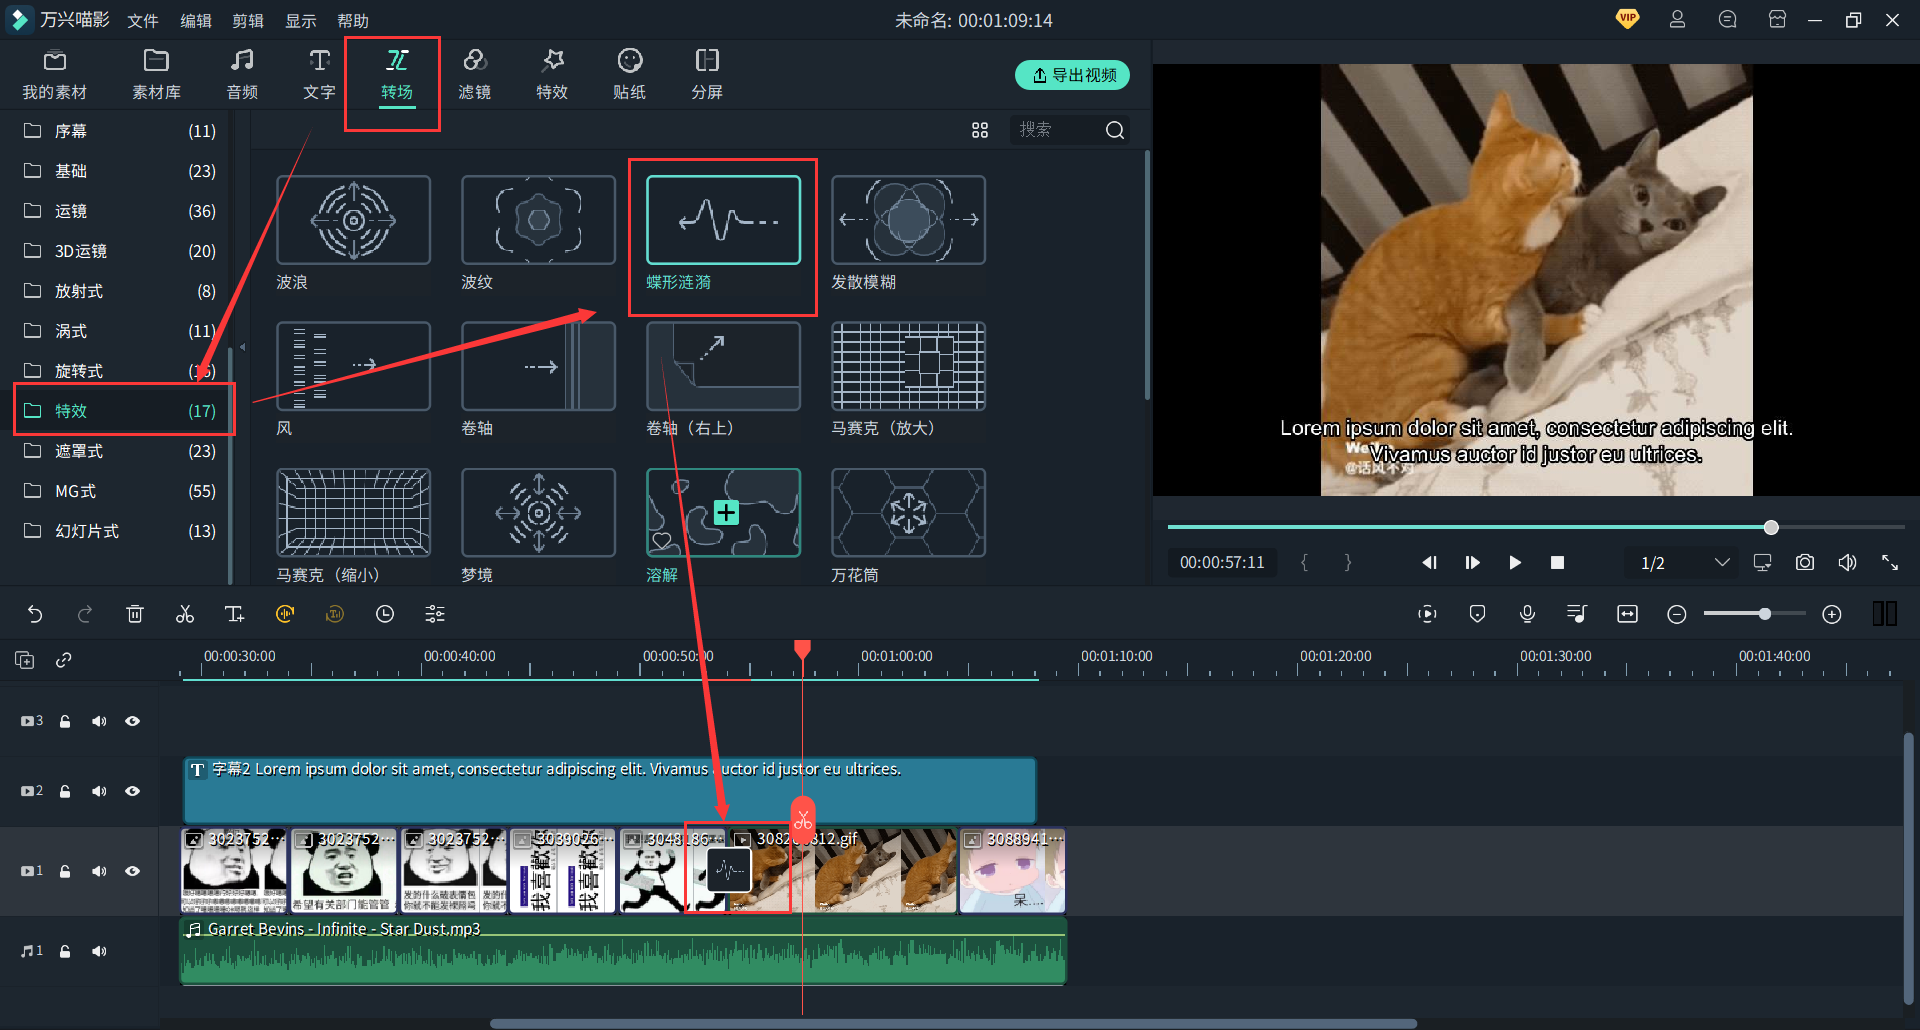Expand the preview quality 1/2 dropdown
The image size is (1920, 1030).
point(1722,562)
